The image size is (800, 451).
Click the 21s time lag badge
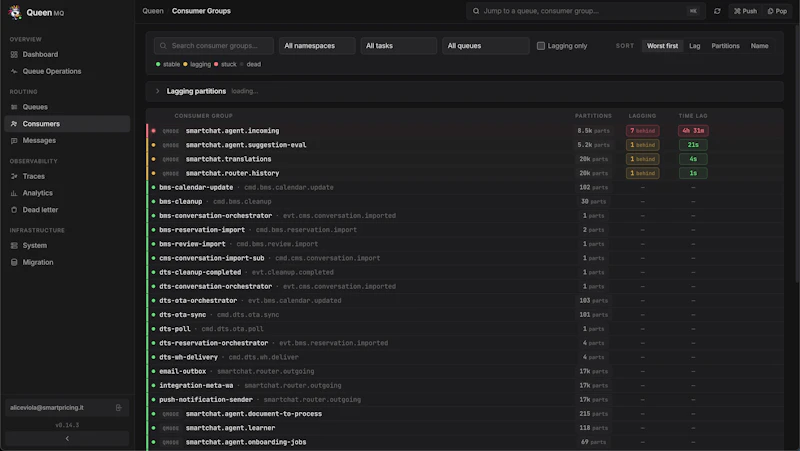coord(693,145)
